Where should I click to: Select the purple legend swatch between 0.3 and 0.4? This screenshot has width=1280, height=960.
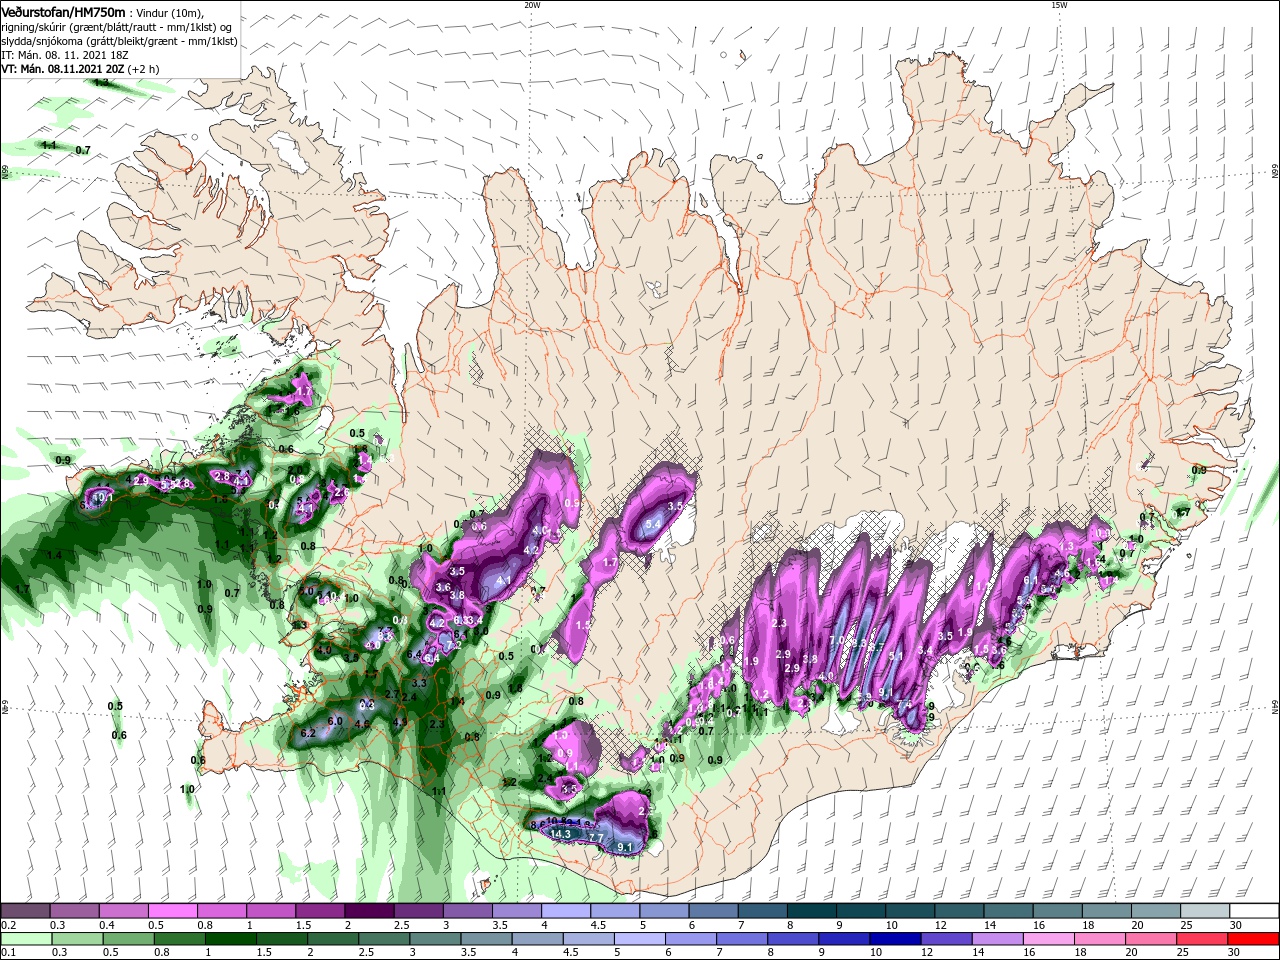pyautogui.click(x=74, y=910)
